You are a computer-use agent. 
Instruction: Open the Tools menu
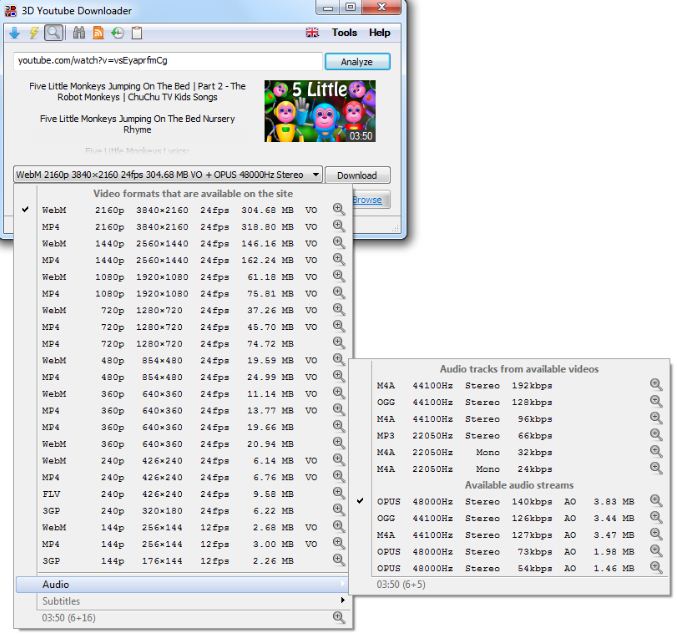(x=344, y=33)
